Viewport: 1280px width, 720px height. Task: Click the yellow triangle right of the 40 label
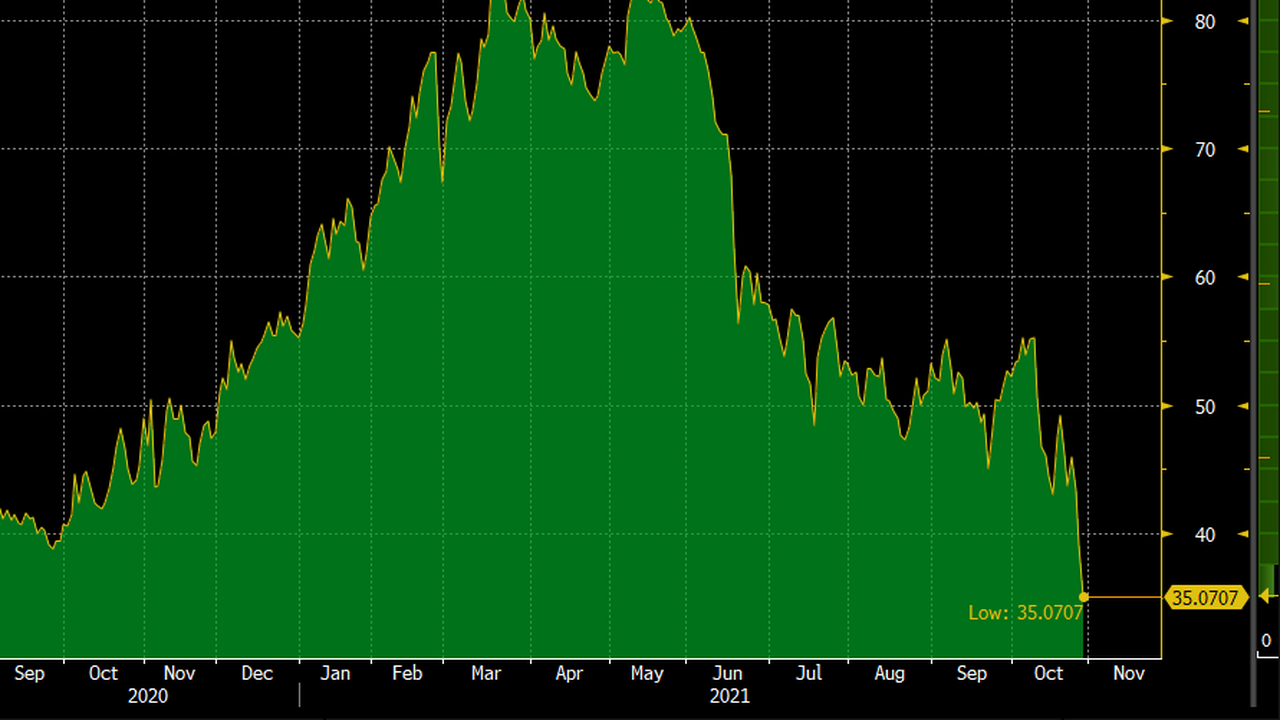[1243, 534]
